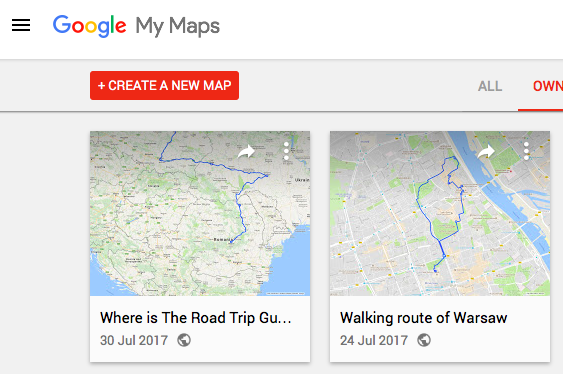The width and height of the screenshot is (563, 374).
Task: Create a new map
Action: (164, 85)
